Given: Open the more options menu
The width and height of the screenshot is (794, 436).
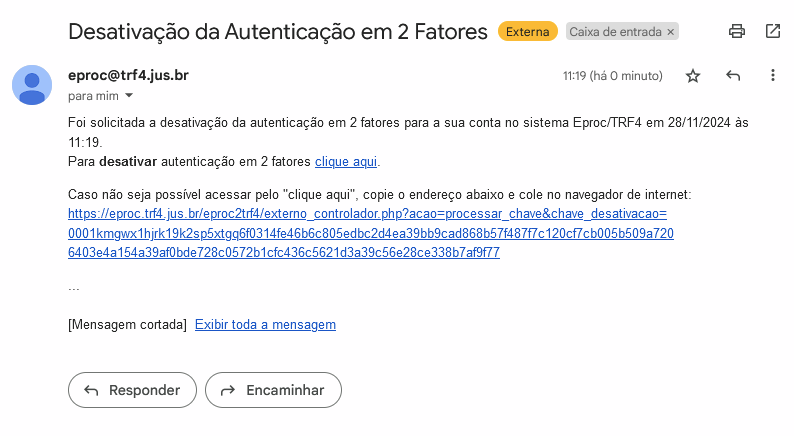Looking at the screenshot, I should (x=772, y=76).
